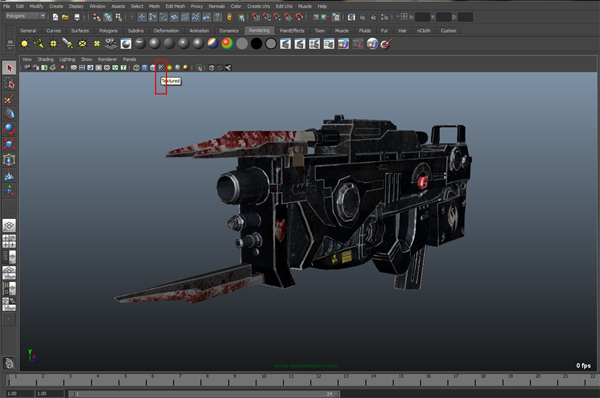The width and height of the screenshot is (600, 398).
Task: Choose the Paint Selection tool
Action: [x=9, y=99]
